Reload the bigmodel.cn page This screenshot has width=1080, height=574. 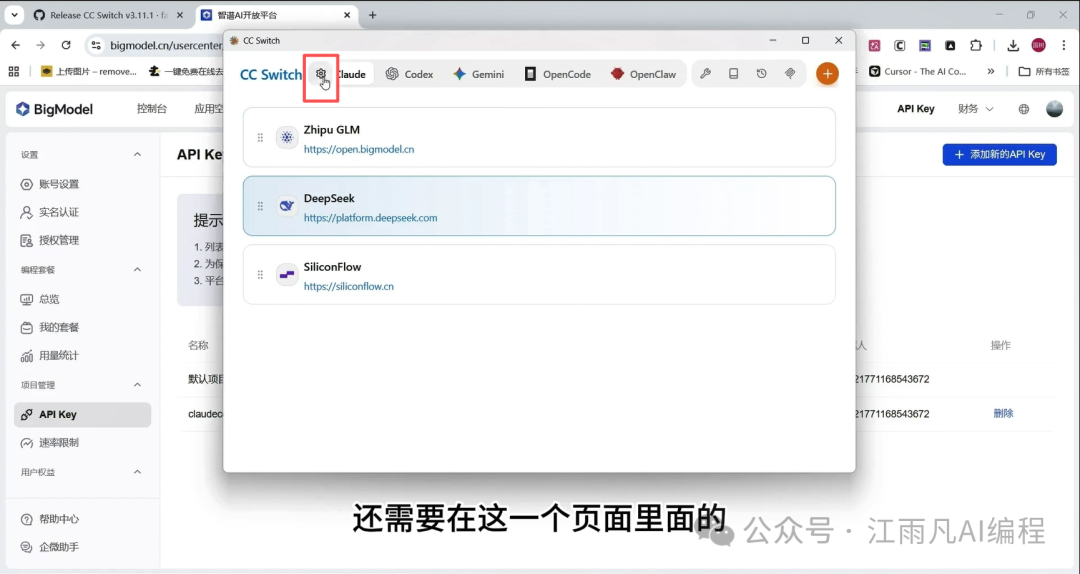66,45
